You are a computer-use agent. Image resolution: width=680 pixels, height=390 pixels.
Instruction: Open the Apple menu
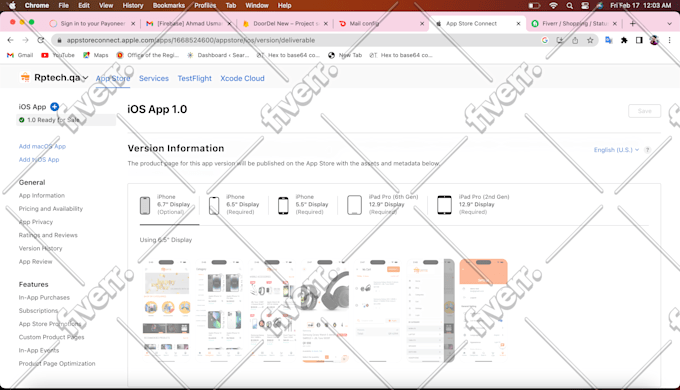12,5
